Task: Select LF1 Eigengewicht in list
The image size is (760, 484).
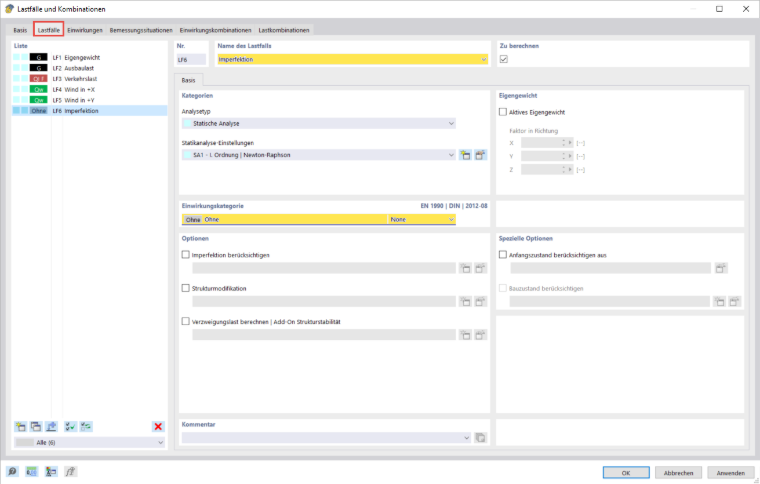Action: (x=90, y=57)
